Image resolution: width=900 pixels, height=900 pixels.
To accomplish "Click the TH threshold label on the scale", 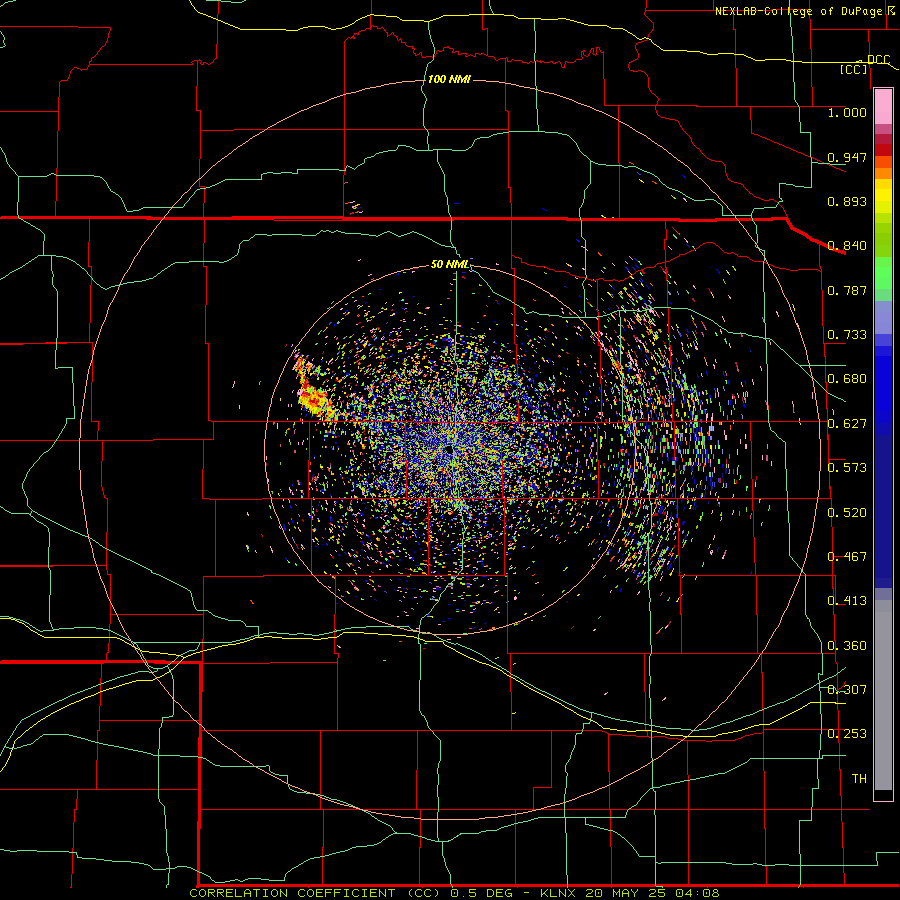I will 859,779.
